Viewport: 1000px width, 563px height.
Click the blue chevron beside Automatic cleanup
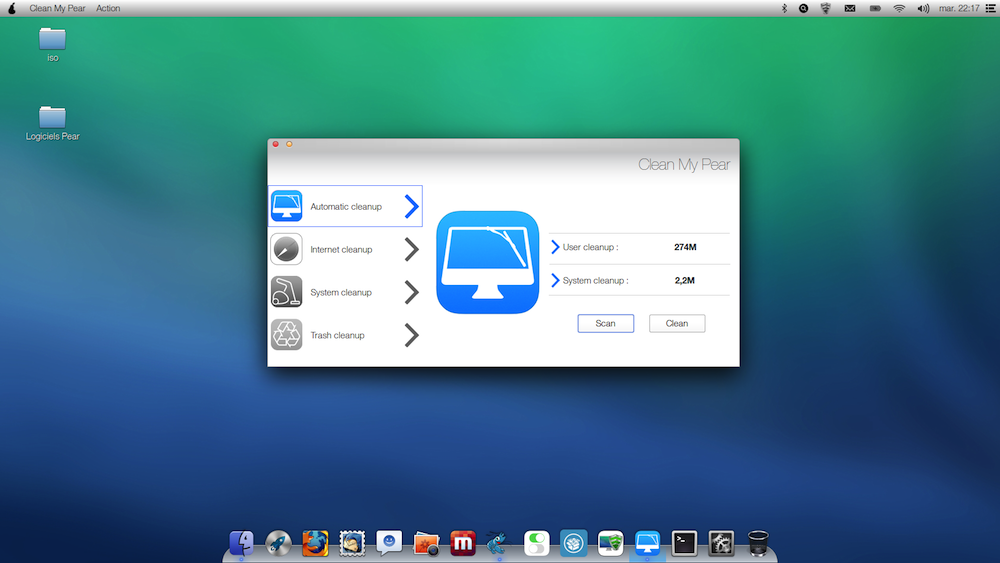[x=412, y=206]
